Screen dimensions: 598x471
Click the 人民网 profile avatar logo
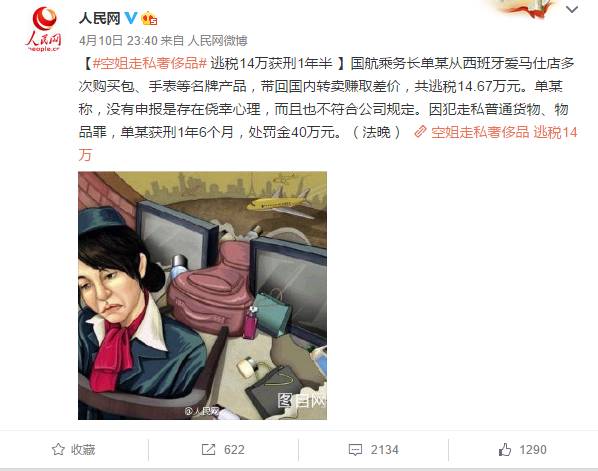[43, 30]
